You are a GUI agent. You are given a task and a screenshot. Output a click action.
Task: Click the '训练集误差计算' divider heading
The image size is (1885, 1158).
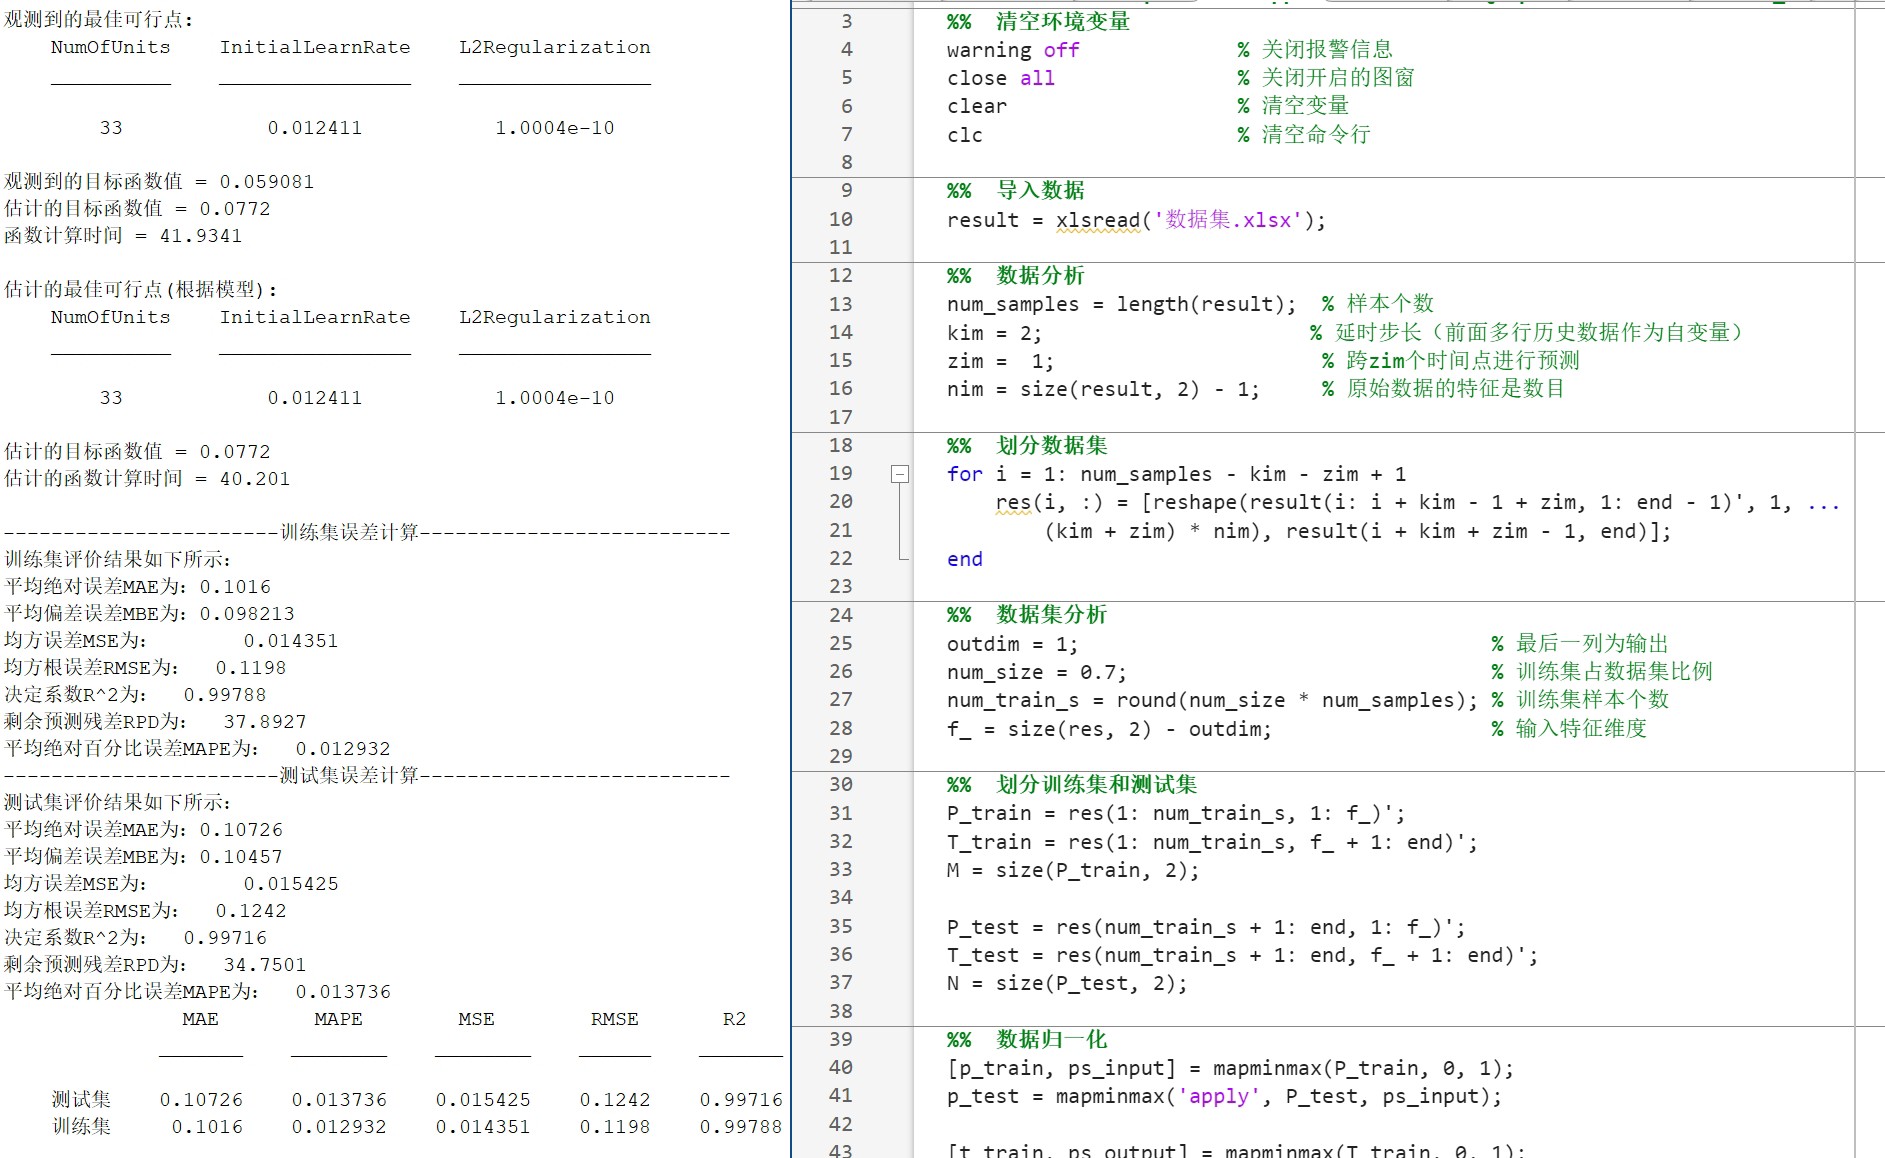click(349, 532)
